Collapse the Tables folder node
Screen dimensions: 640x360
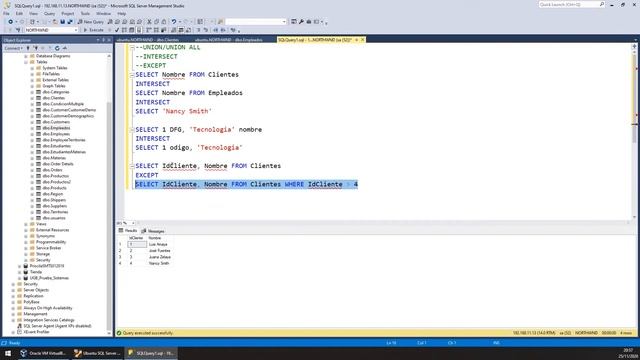point(26,62)
